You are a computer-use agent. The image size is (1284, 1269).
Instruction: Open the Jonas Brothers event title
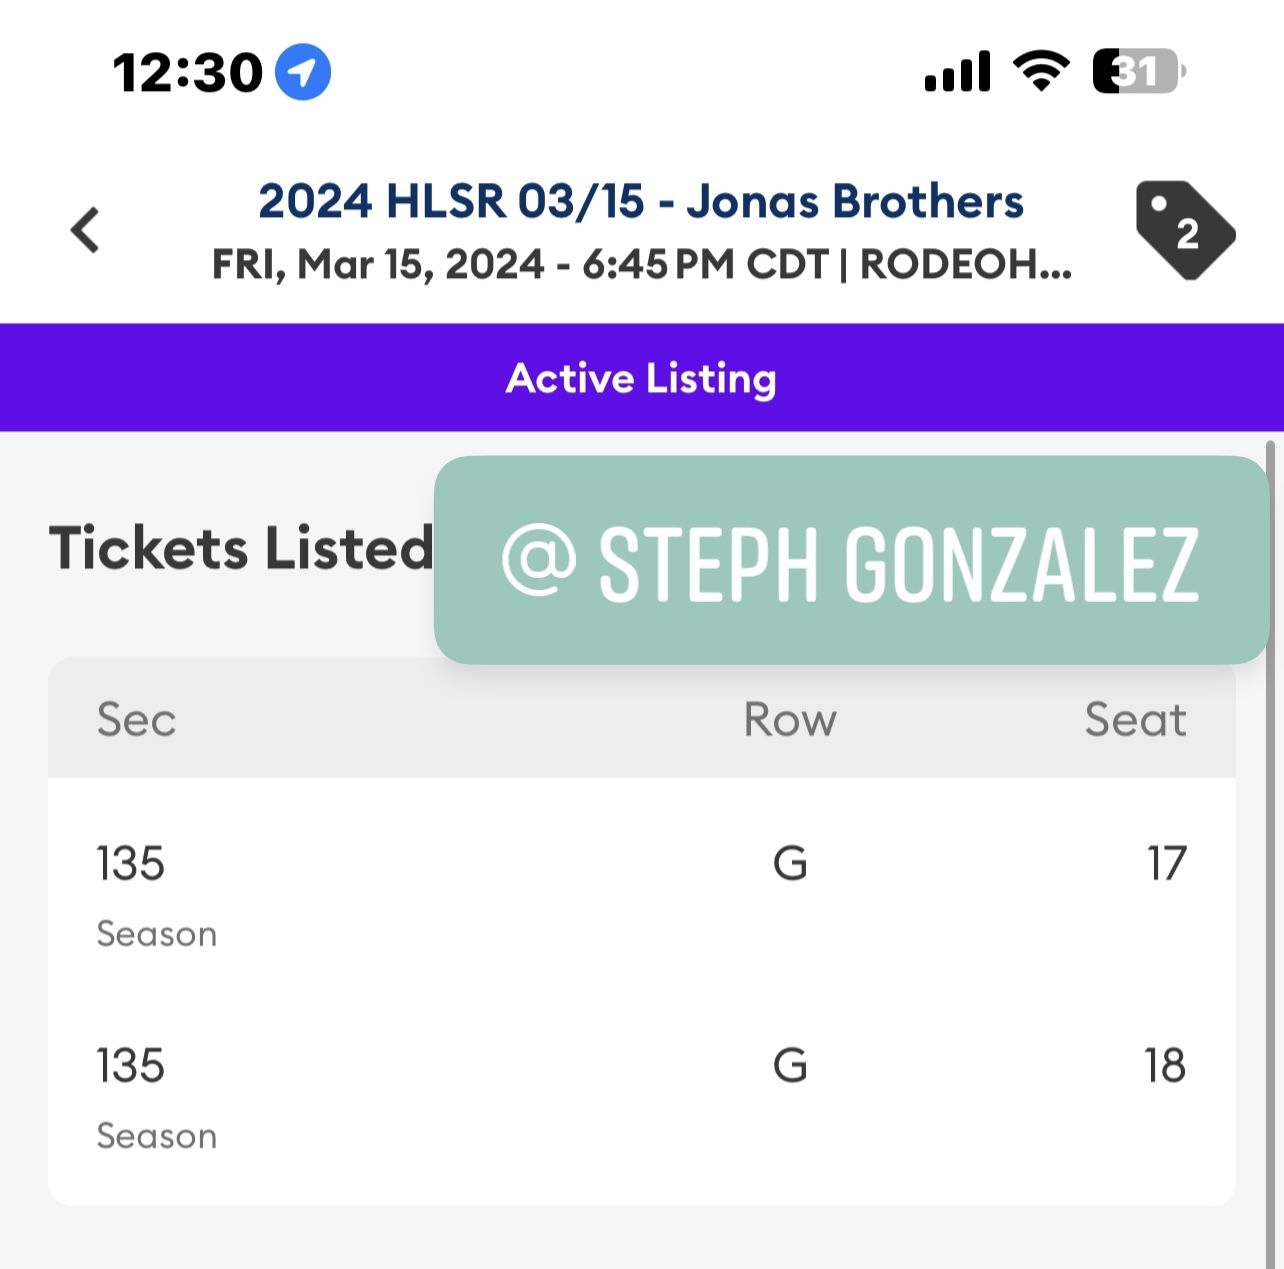[x=641, y=201]
